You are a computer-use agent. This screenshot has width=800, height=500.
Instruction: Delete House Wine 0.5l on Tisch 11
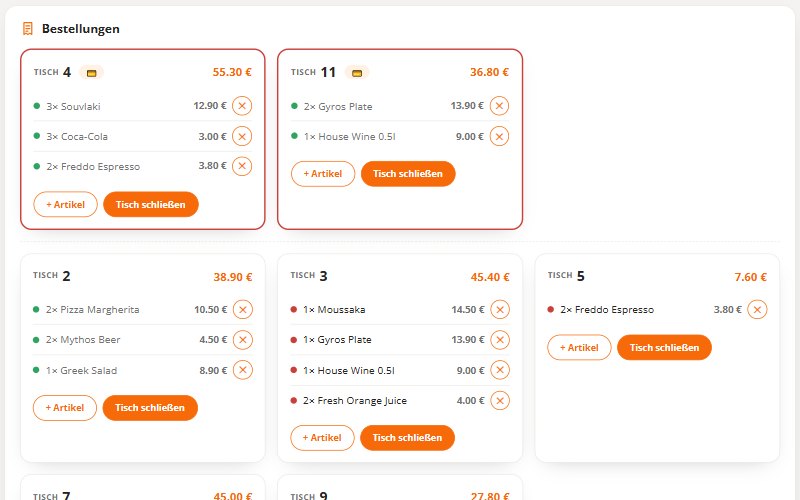coord(499,136)
